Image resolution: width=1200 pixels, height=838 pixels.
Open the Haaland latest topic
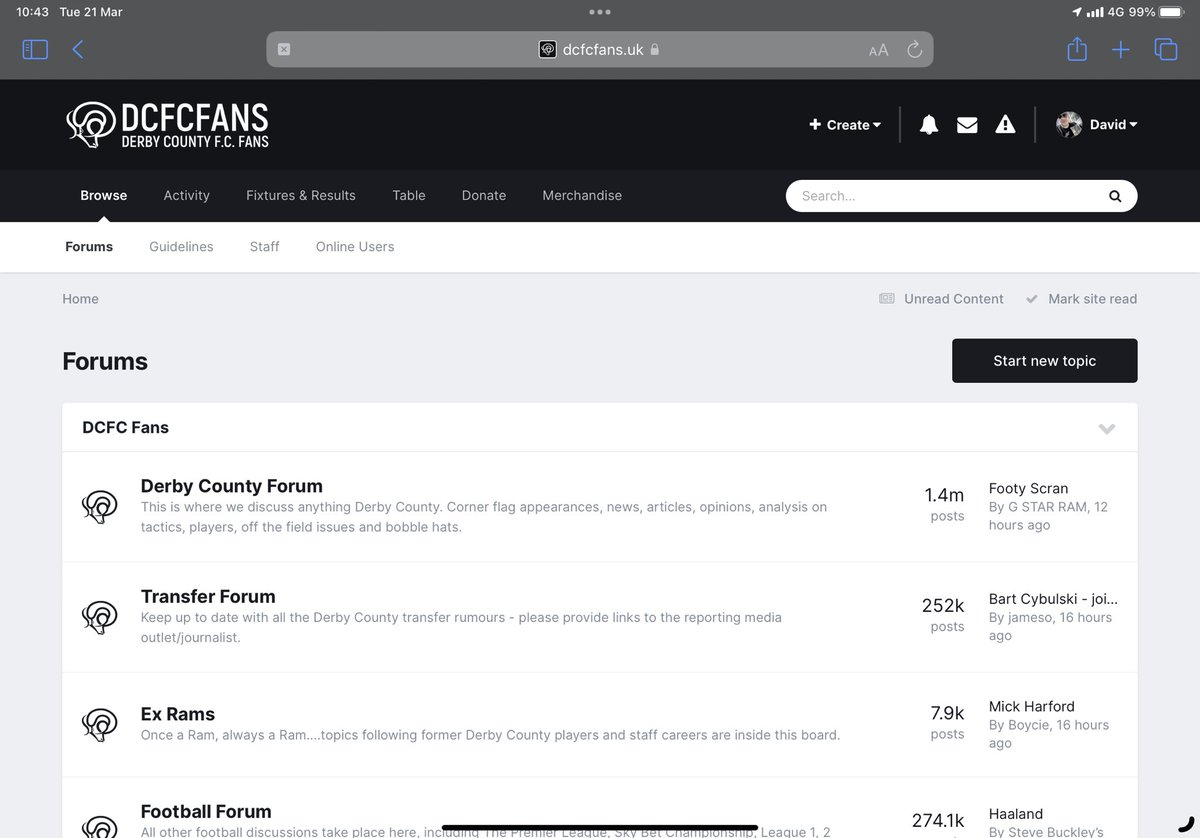(1016, 814)
